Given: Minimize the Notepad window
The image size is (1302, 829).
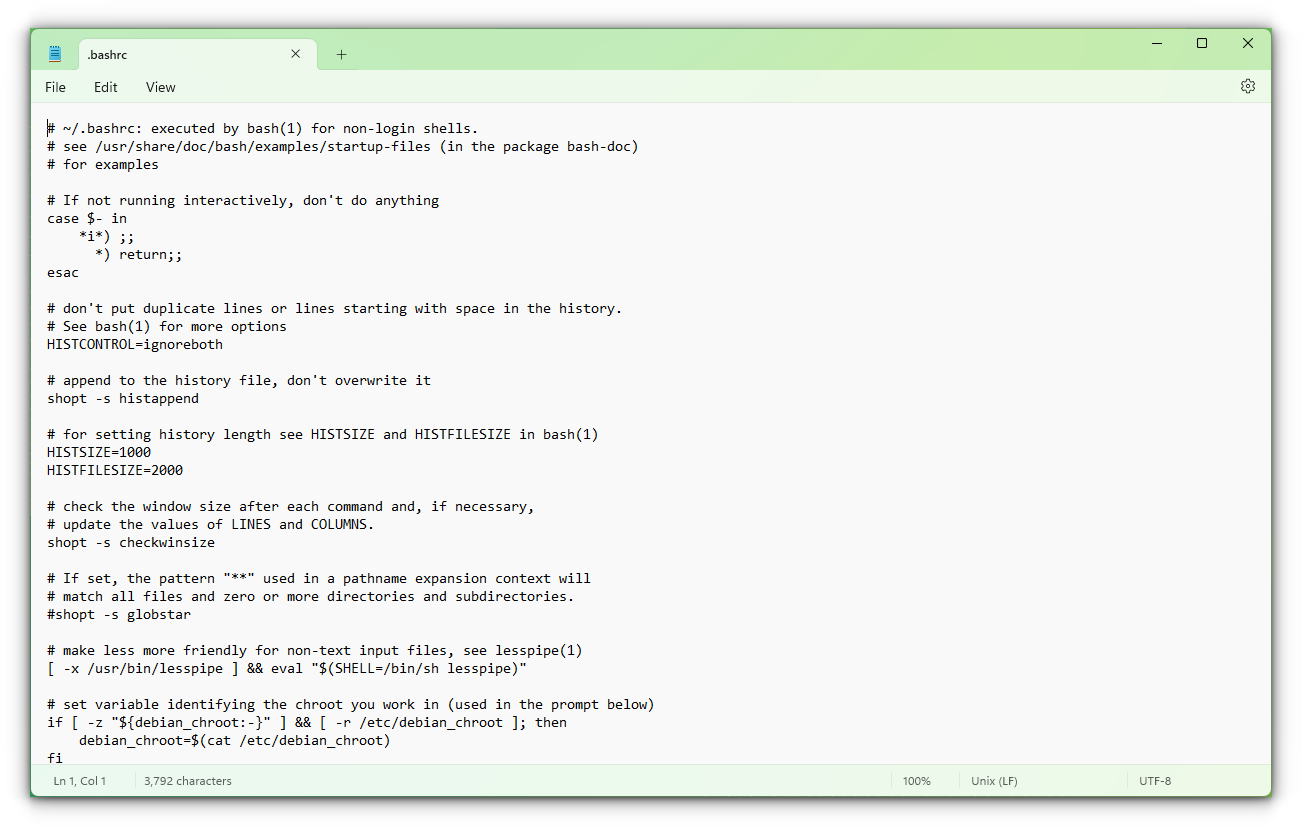Looking at the screenshot, I should (x=1156, y=43).
